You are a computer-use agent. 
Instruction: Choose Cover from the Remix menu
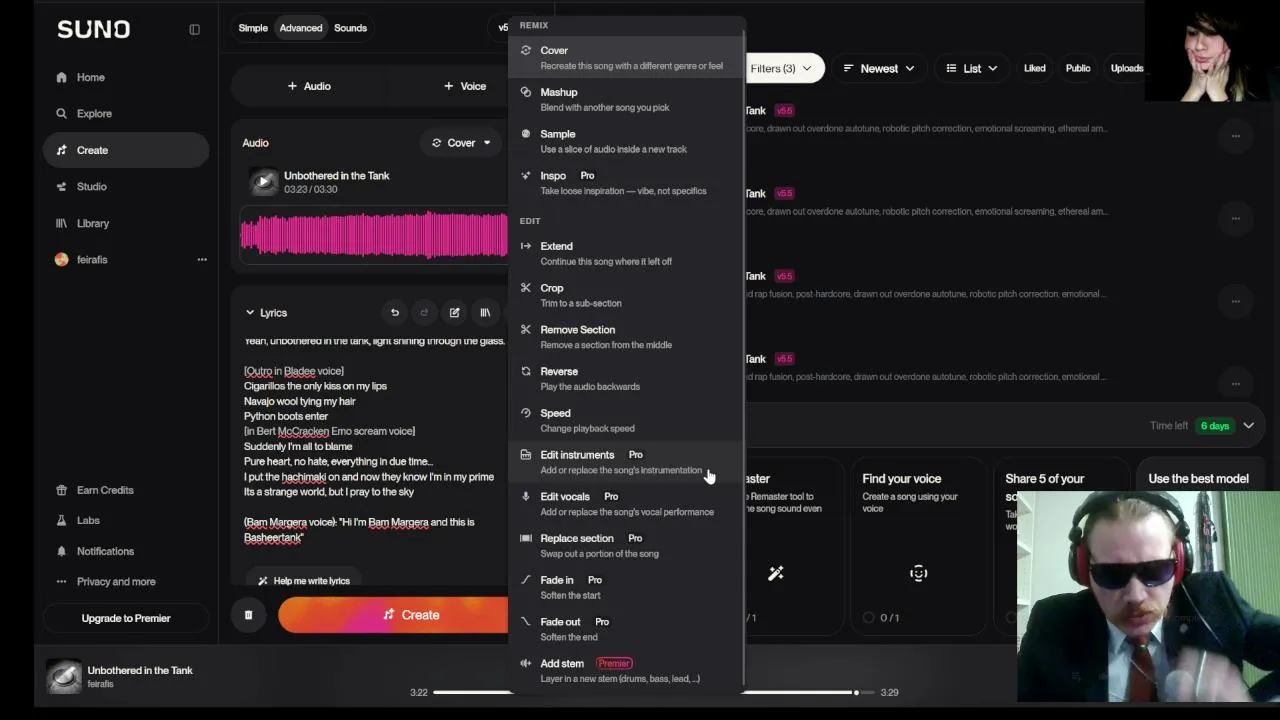[627, 58]
